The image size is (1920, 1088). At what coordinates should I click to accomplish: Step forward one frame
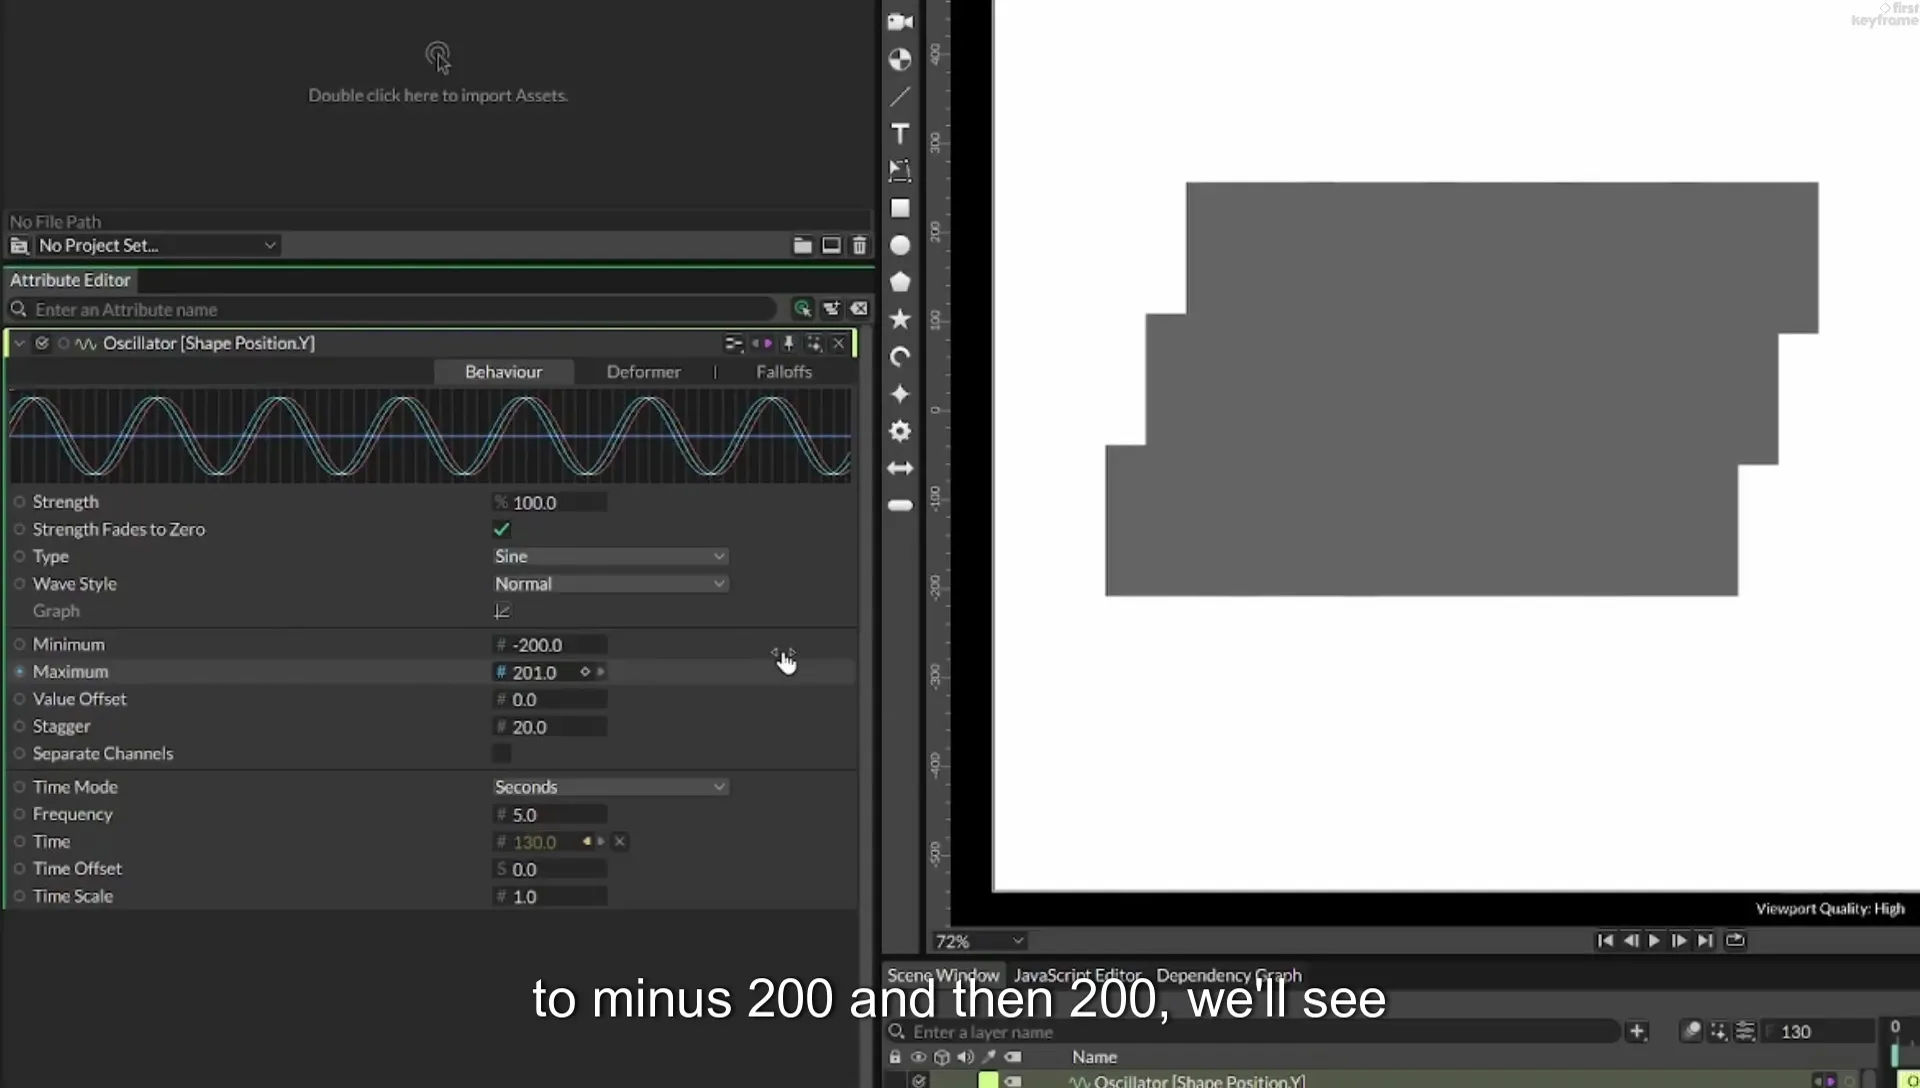[1679, 940]
